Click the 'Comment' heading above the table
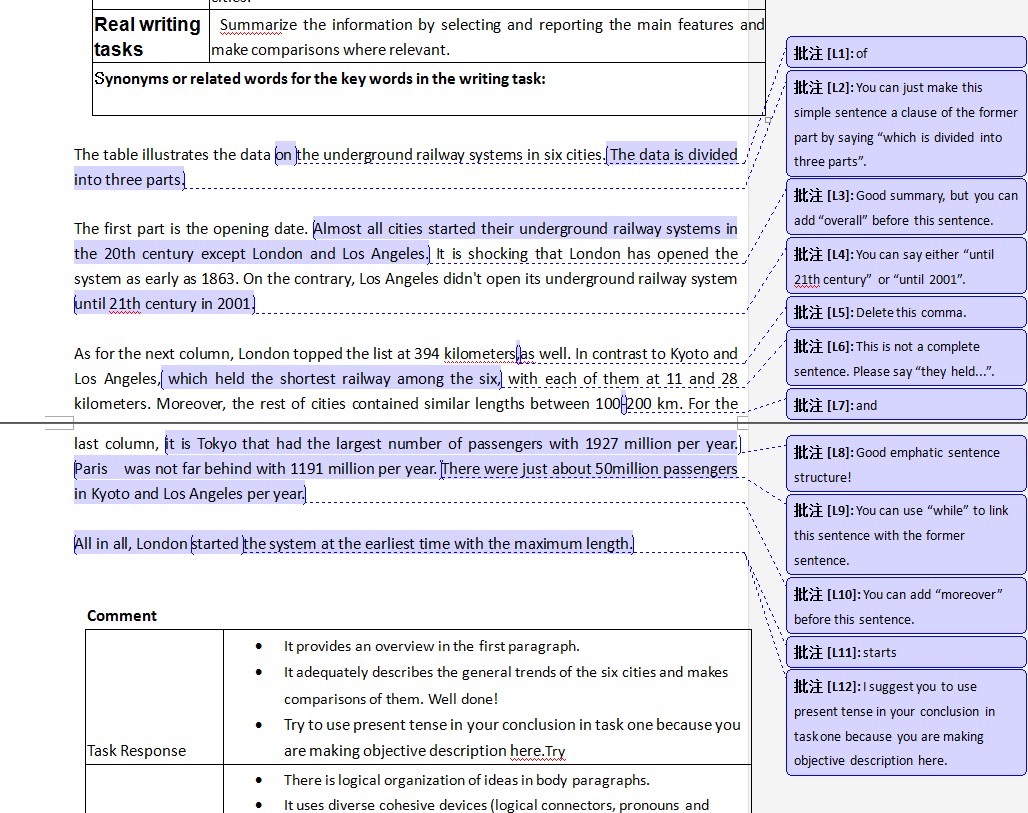This screenshot has height=813, width=1028. [x=122, y=616]
